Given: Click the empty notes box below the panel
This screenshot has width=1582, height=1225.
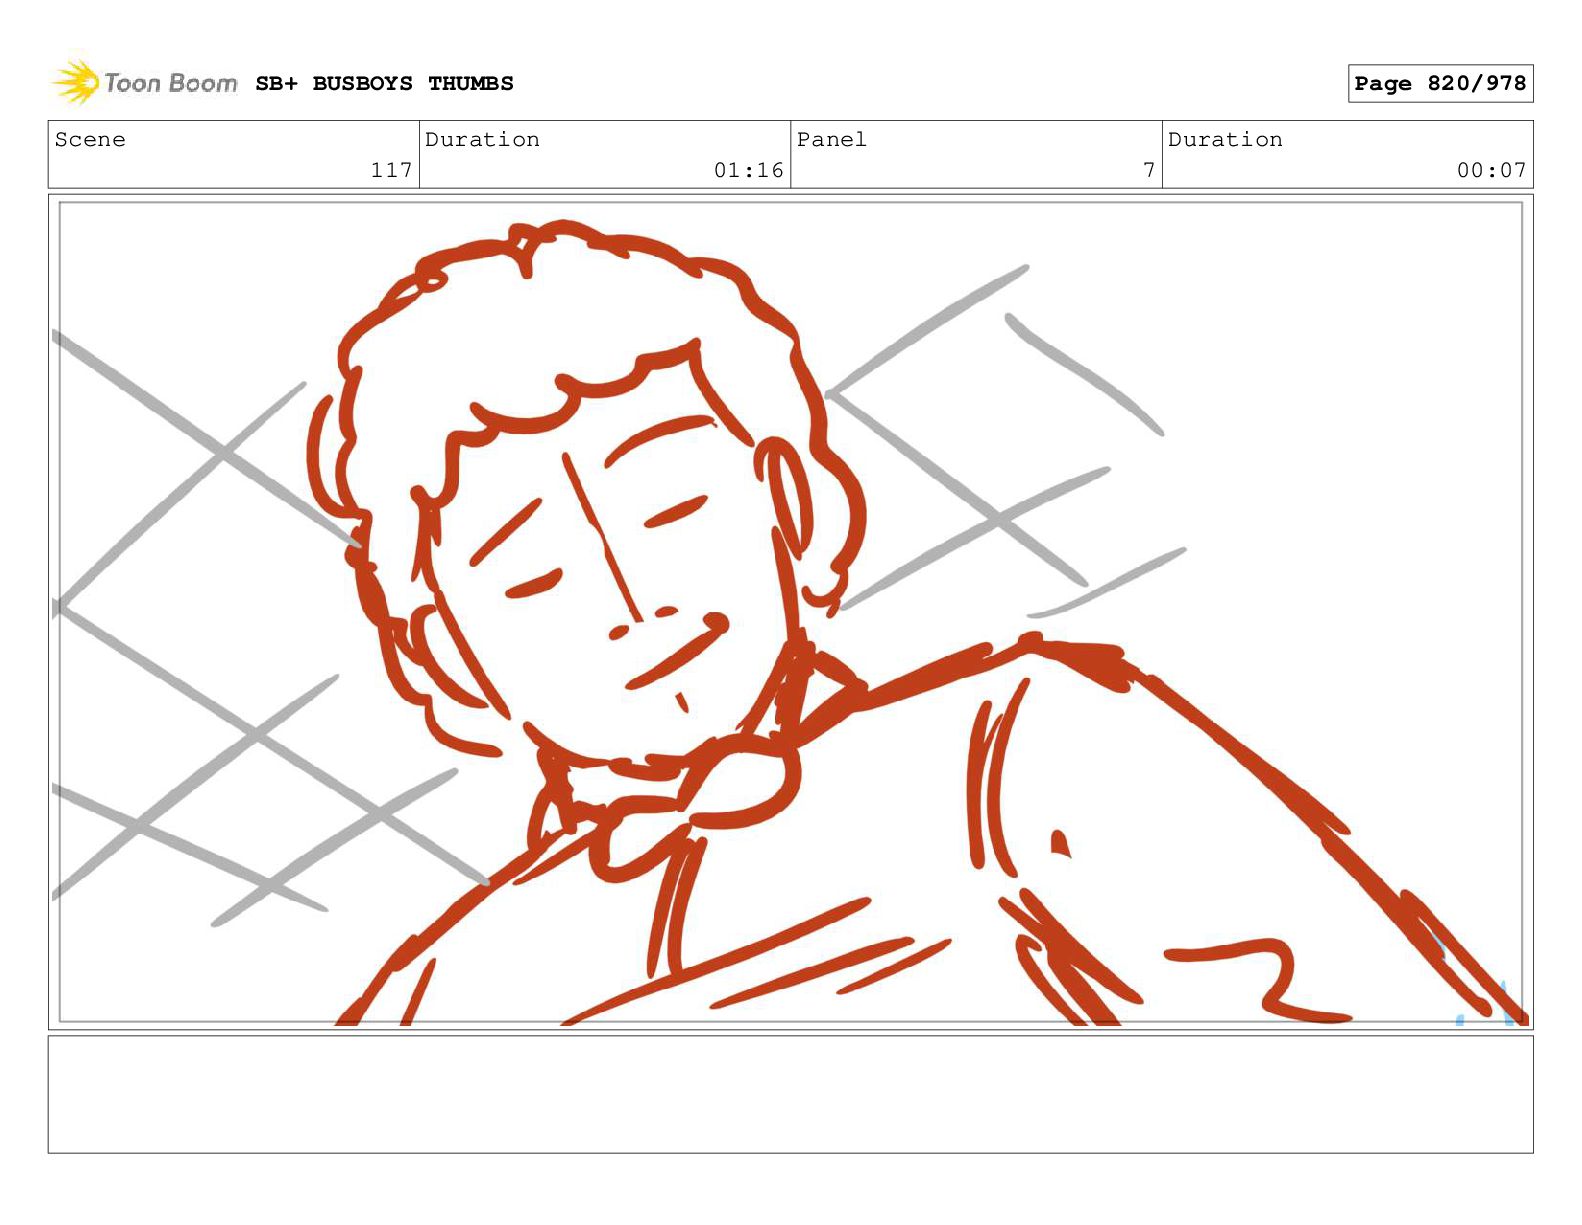Looking at the screenshot, I should 790,1094.
